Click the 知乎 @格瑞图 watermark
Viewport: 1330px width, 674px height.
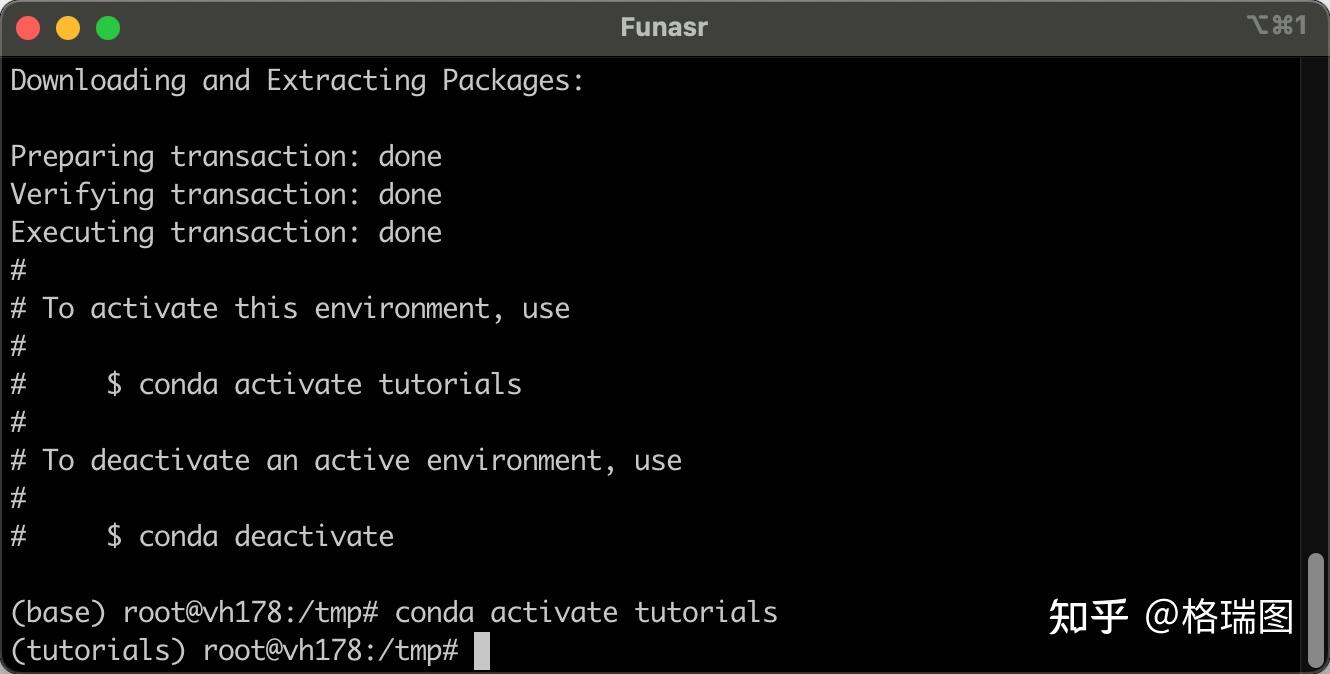(x=1171, y=617)
